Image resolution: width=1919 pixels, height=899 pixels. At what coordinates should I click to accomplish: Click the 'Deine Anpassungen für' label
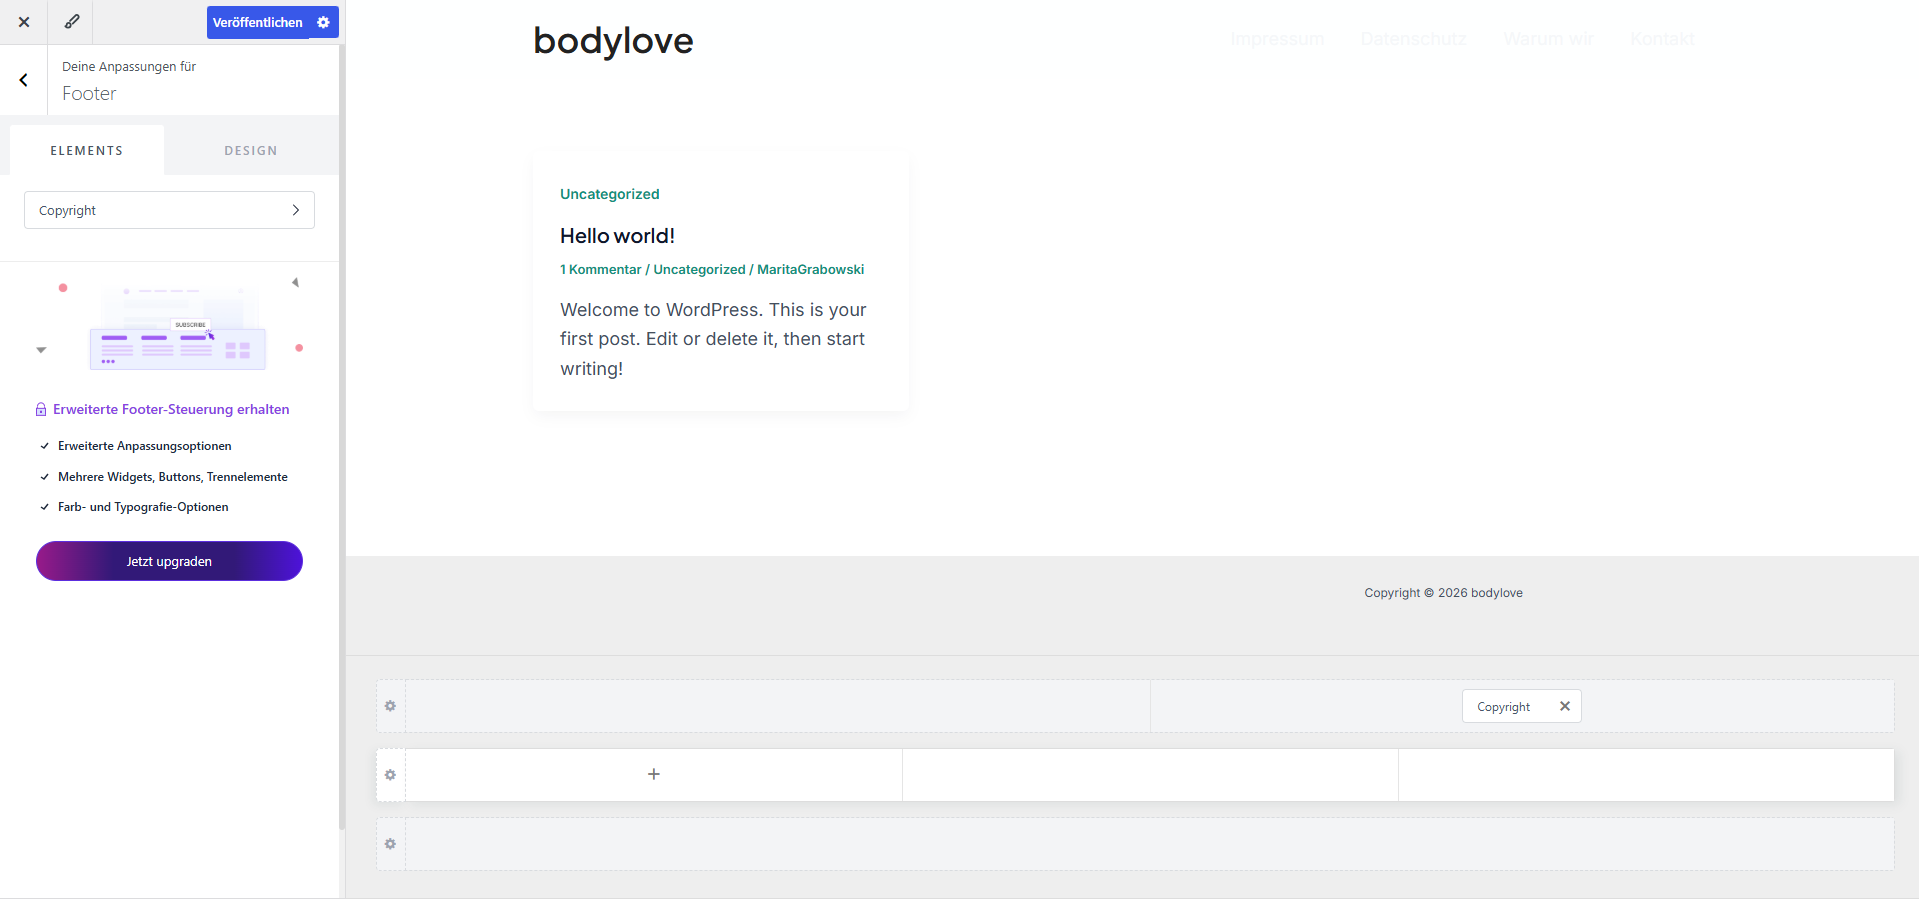tap(129, 67)
